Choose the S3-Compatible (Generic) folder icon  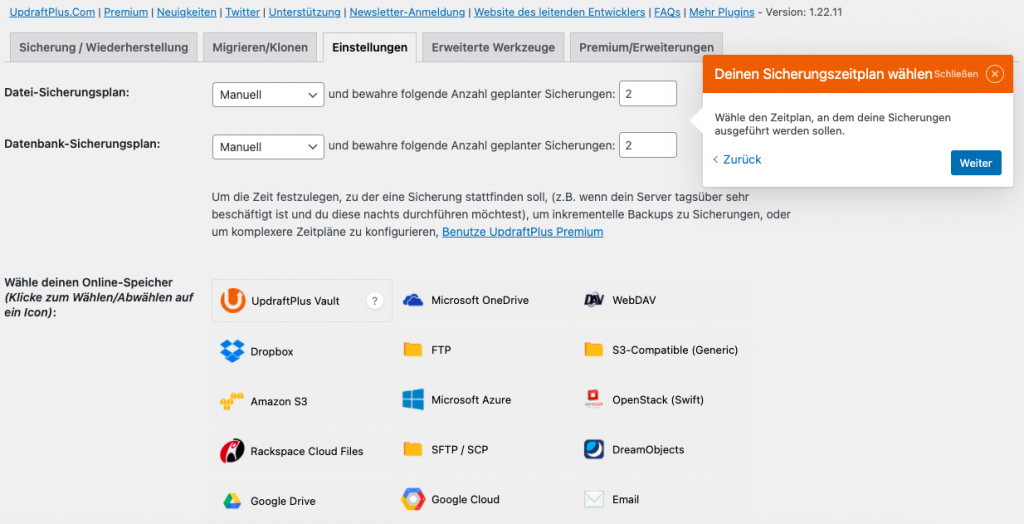click(x=594, y=350)
